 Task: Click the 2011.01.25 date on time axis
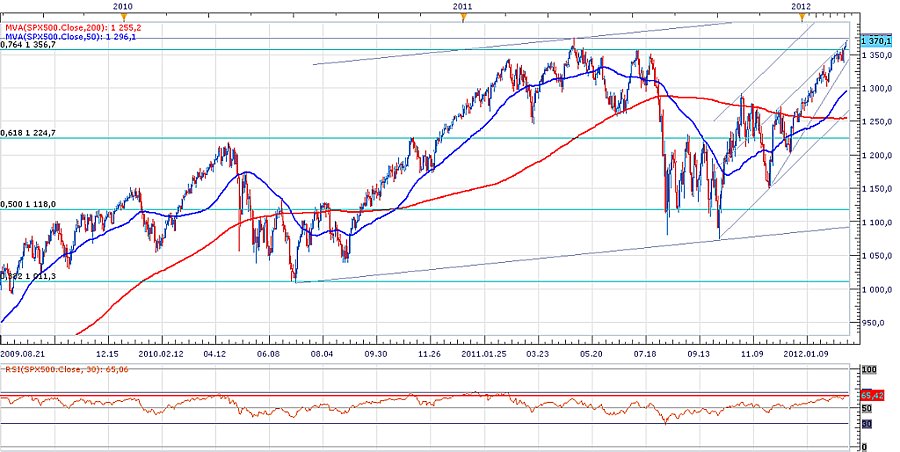(x=484, y=353)
